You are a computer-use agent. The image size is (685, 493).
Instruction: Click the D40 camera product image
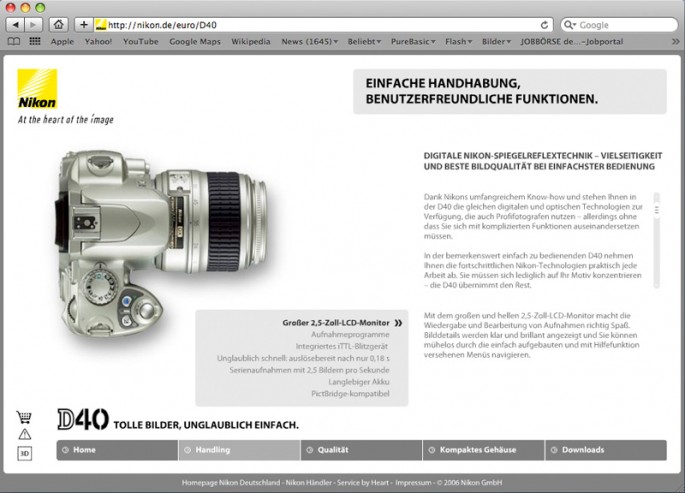click(163, 245)
